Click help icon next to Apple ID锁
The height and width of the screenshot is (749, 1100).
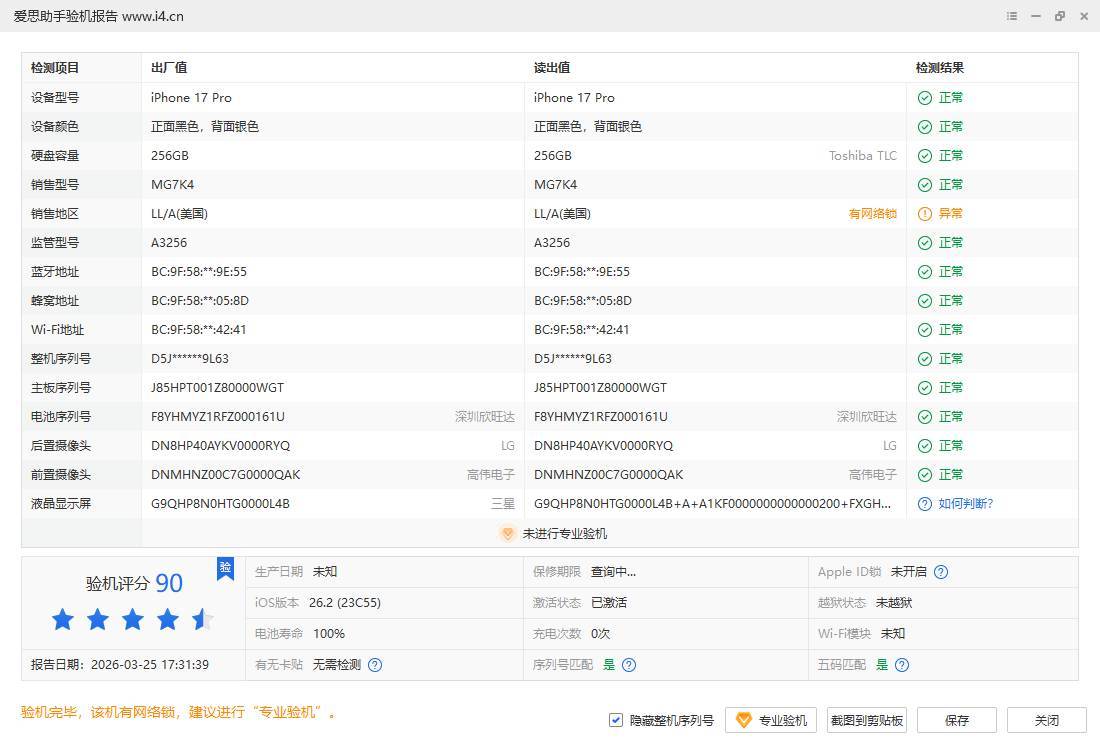940,572
